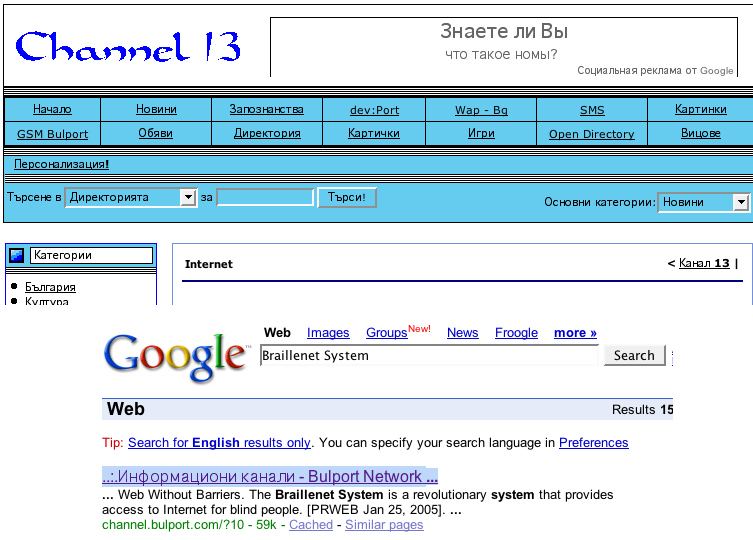Click Google search box with Braillenet System

(x=429, y=356)
